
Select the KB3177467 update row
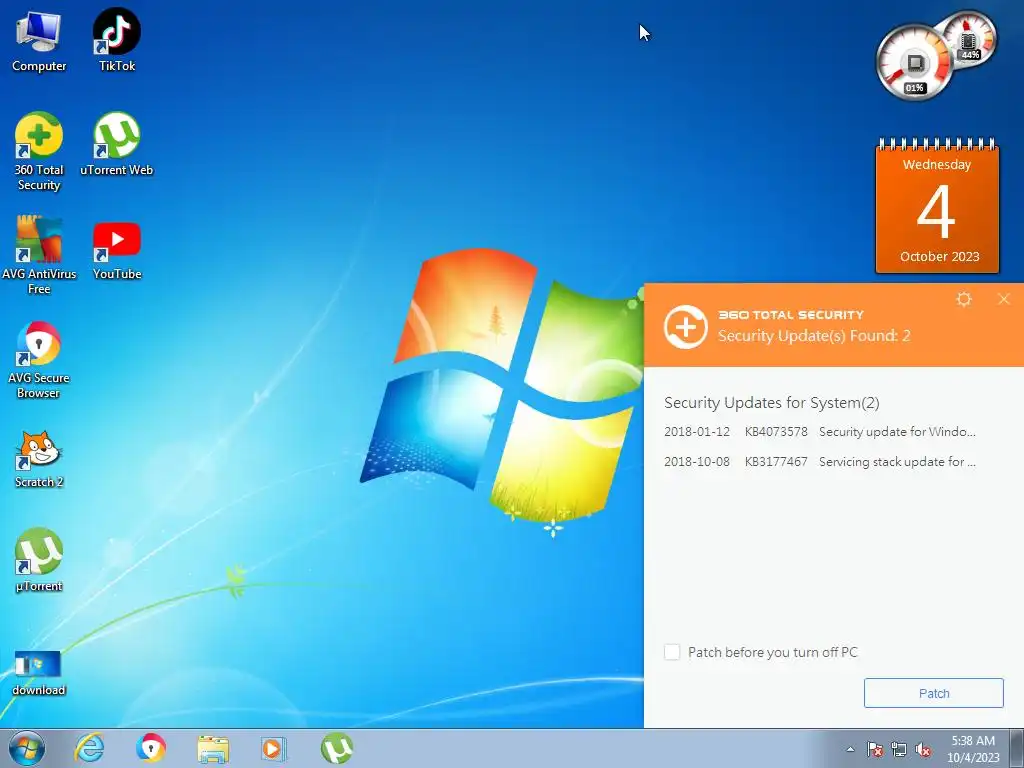point(820,462)
